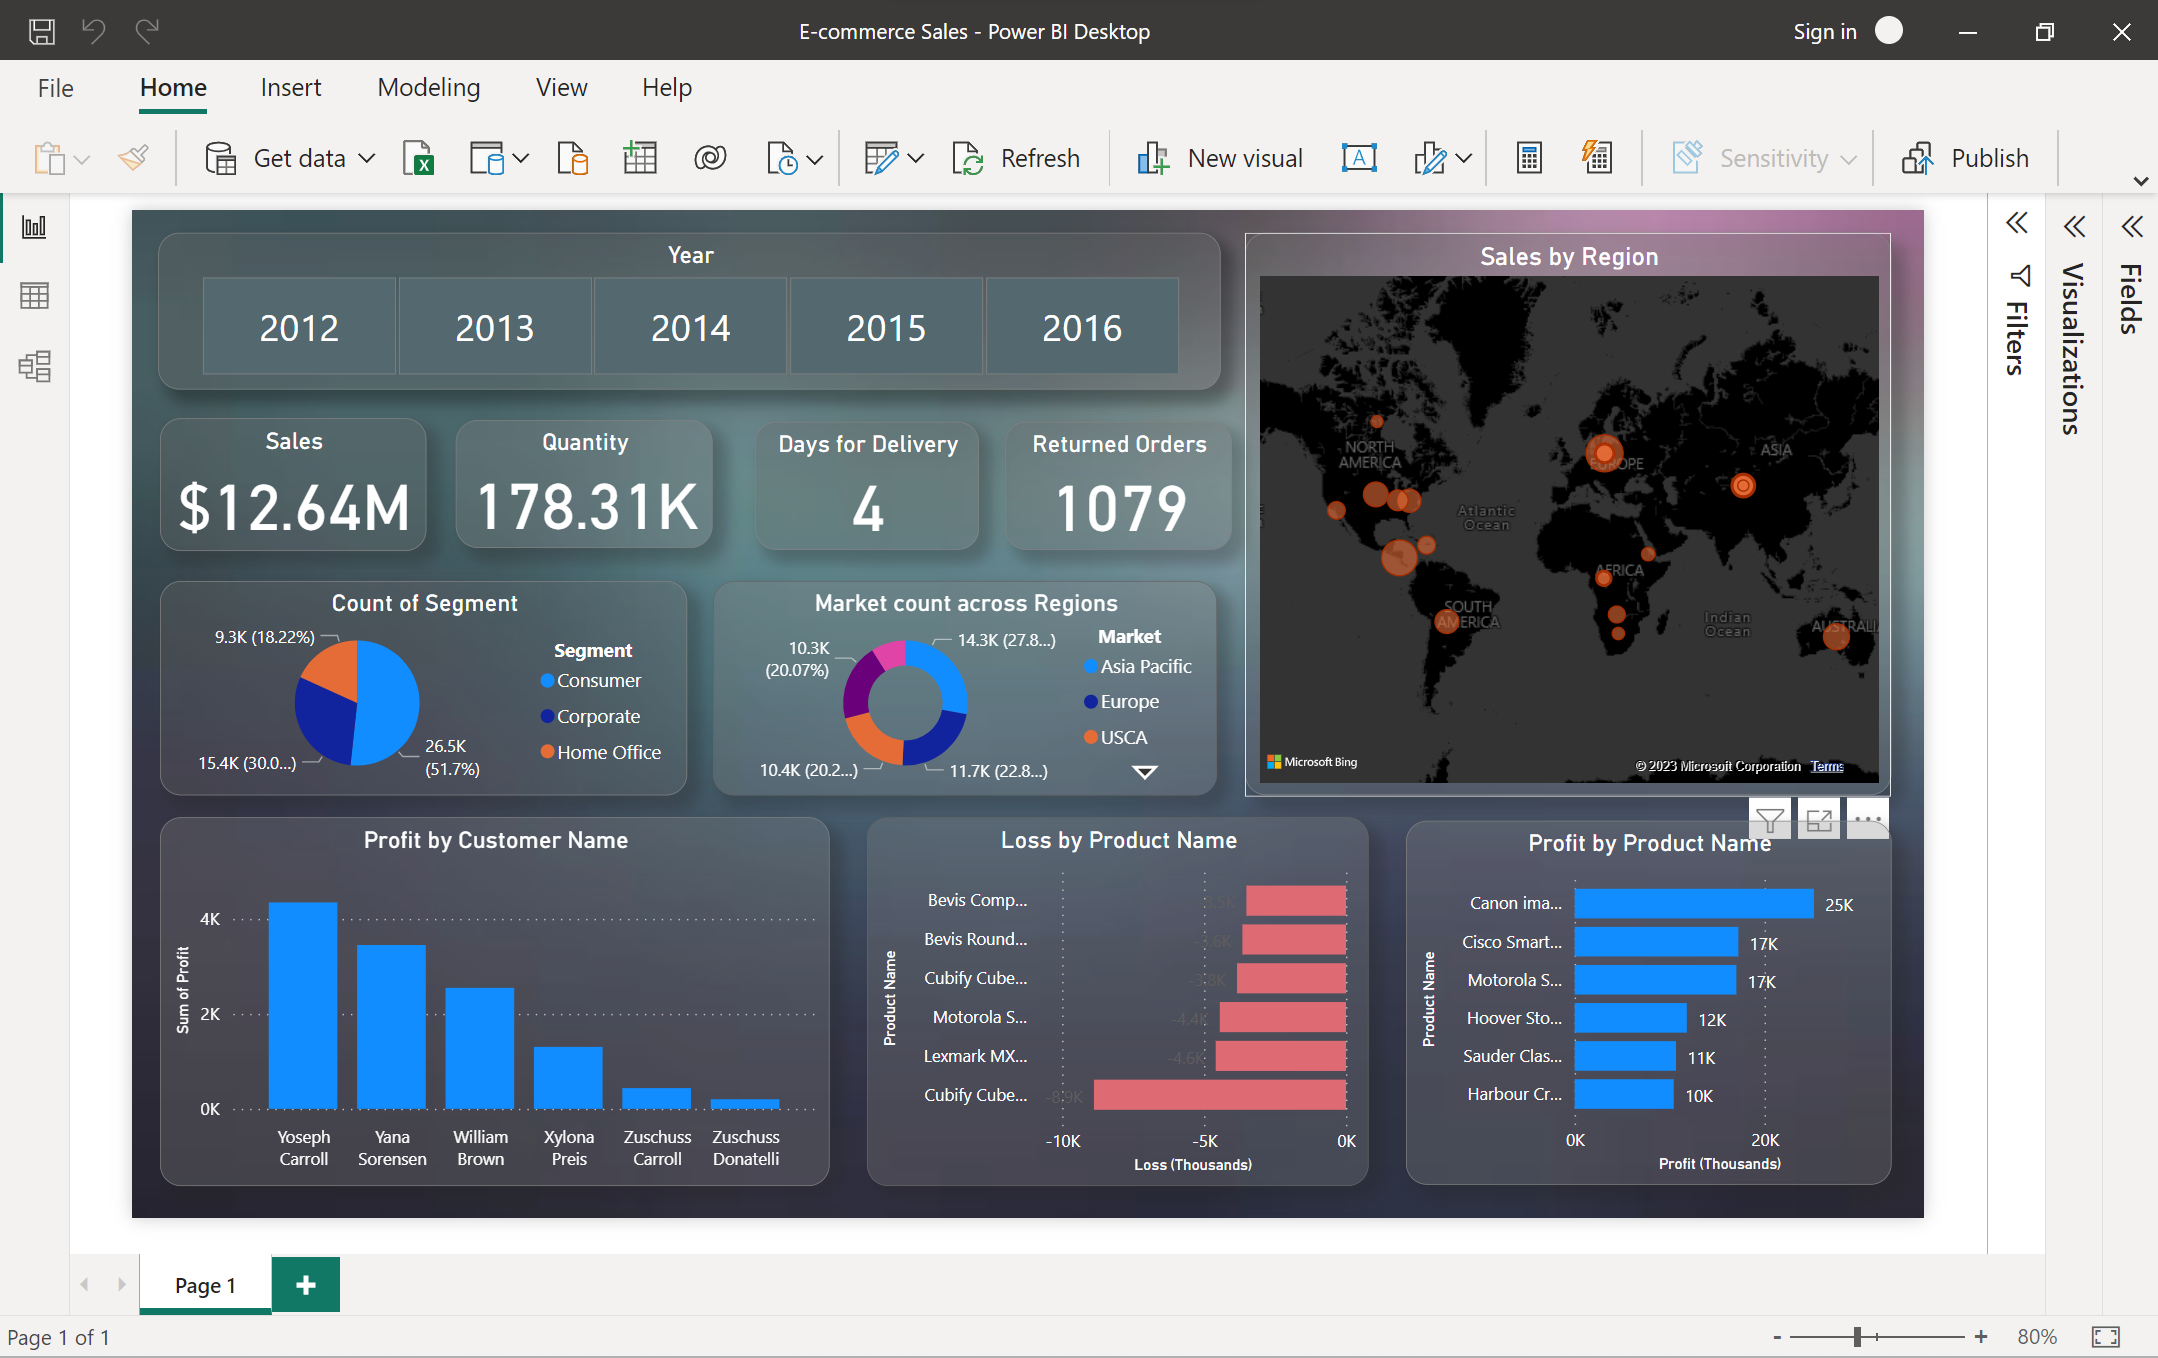
Task: Click the Save icon in title bar
Action: pos(41,31)
